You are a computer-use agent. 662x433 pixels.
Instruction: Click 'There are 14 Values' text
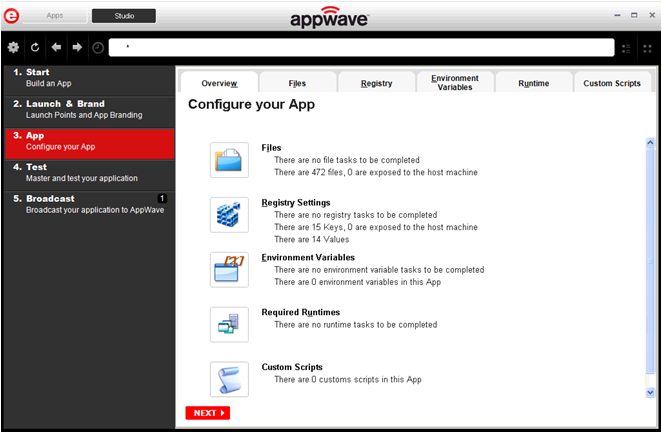[x=312, y=239]
